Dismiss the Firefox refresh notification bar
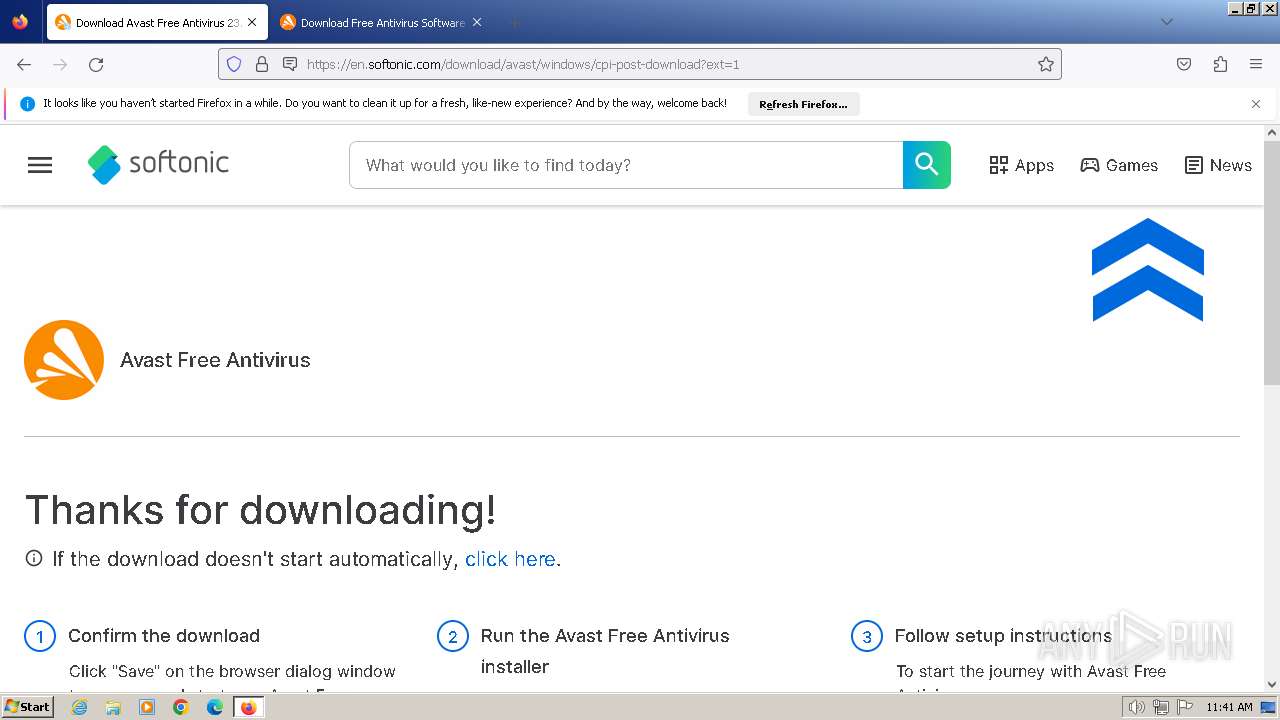1280x720 pixels. (x=1256, y=104)
